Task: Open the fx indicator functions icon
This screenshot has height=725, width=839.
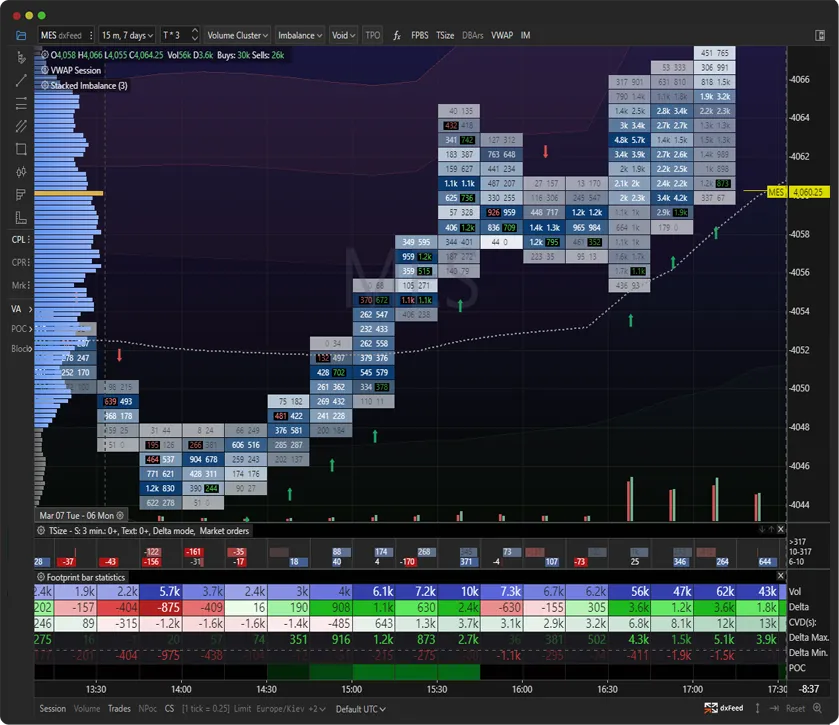Action: point(394,34)
